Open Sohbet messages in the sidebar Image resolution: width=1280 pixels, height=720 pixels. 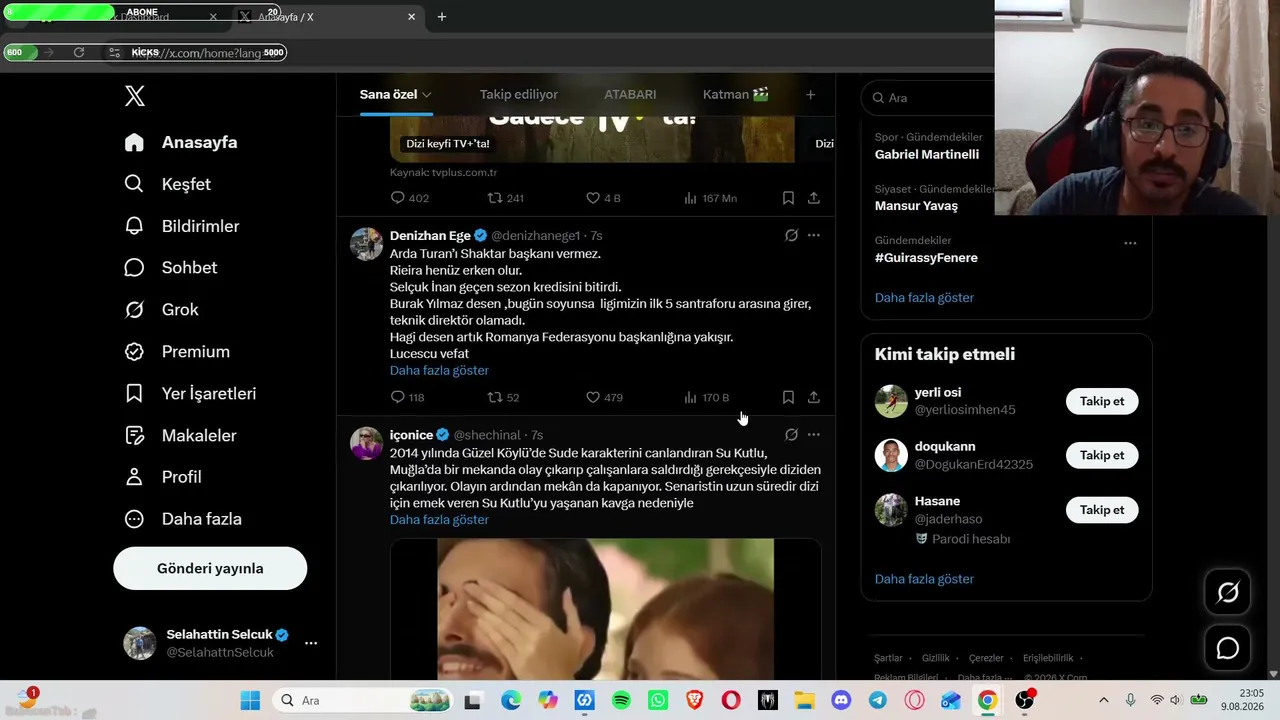pos(170,267)
